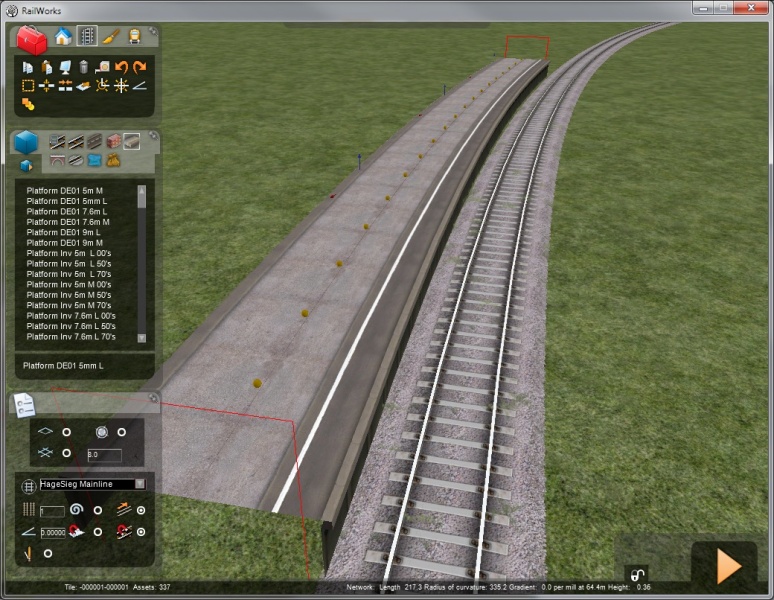
Task: Pin the top toolbox panel
Action: click(x=154, y=32)
